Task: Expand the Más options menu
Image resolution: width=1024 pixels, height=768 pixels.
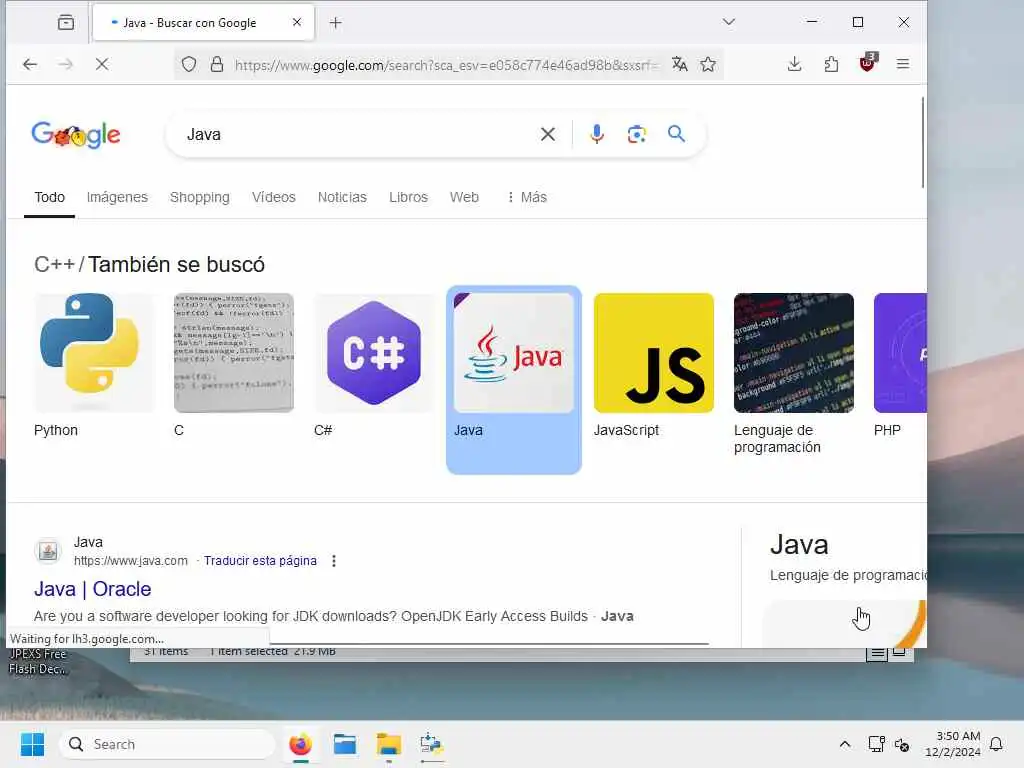Action: click(526, 197)
